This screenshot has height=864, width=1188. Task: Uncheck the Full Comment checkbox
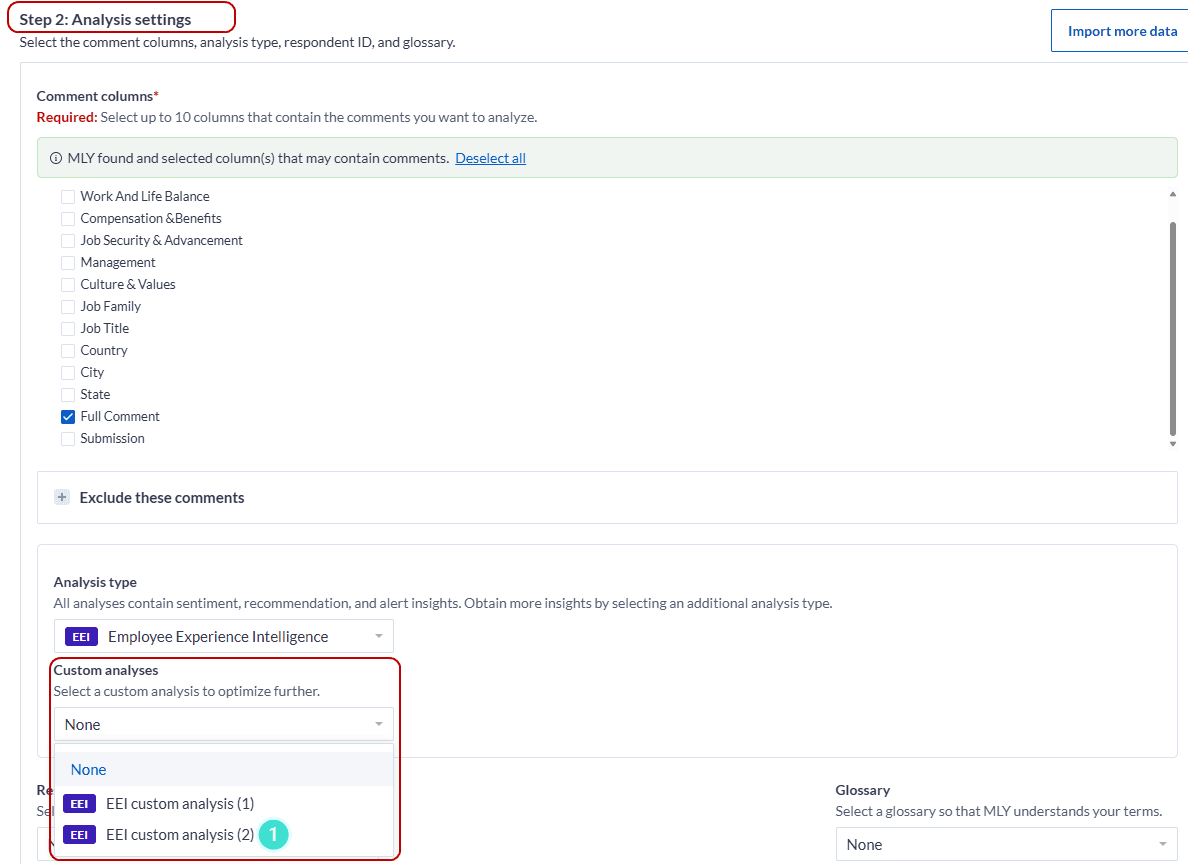[68, 417]
